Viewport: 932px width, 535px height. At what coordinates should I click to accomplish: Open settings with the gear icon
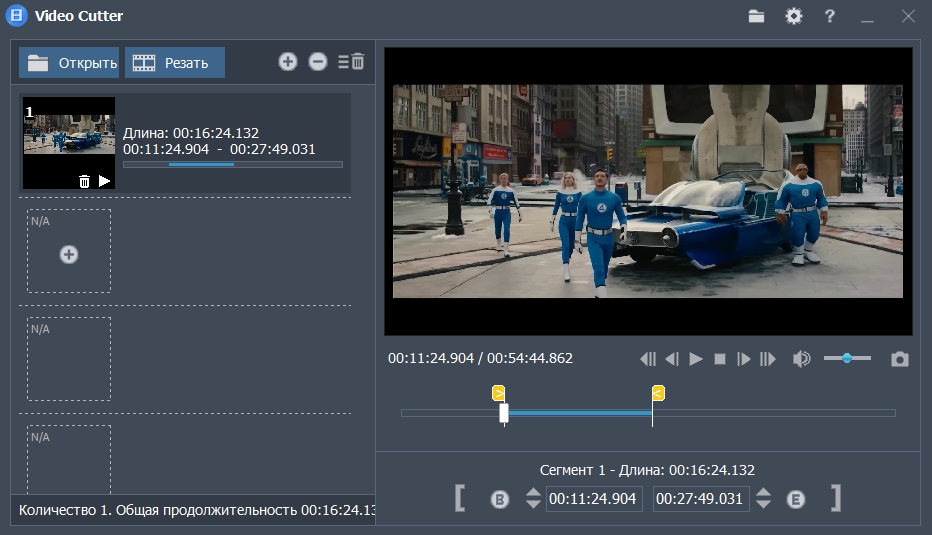pyautogui.click(x=794, y=16)
